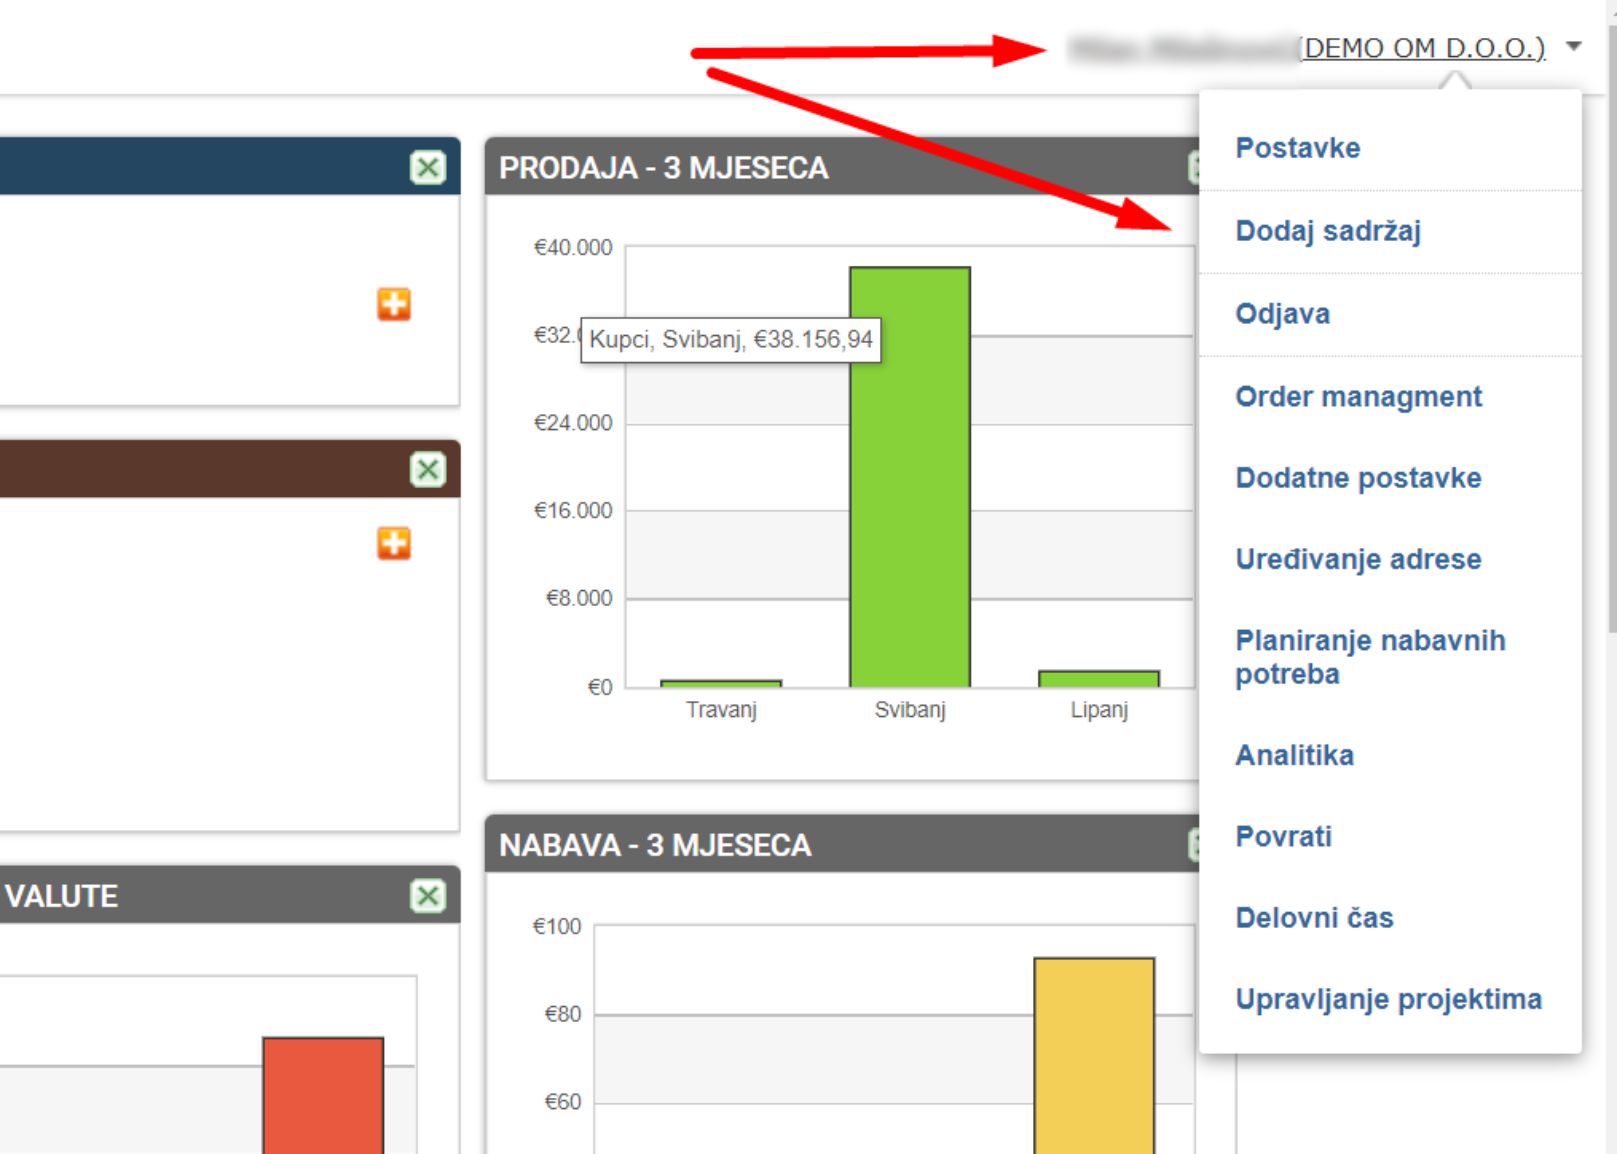This screenshot has height=1154, width=1617.
Task: Choose Odjava to log out
Action: pyautogui.click(x=1282, y=314)
